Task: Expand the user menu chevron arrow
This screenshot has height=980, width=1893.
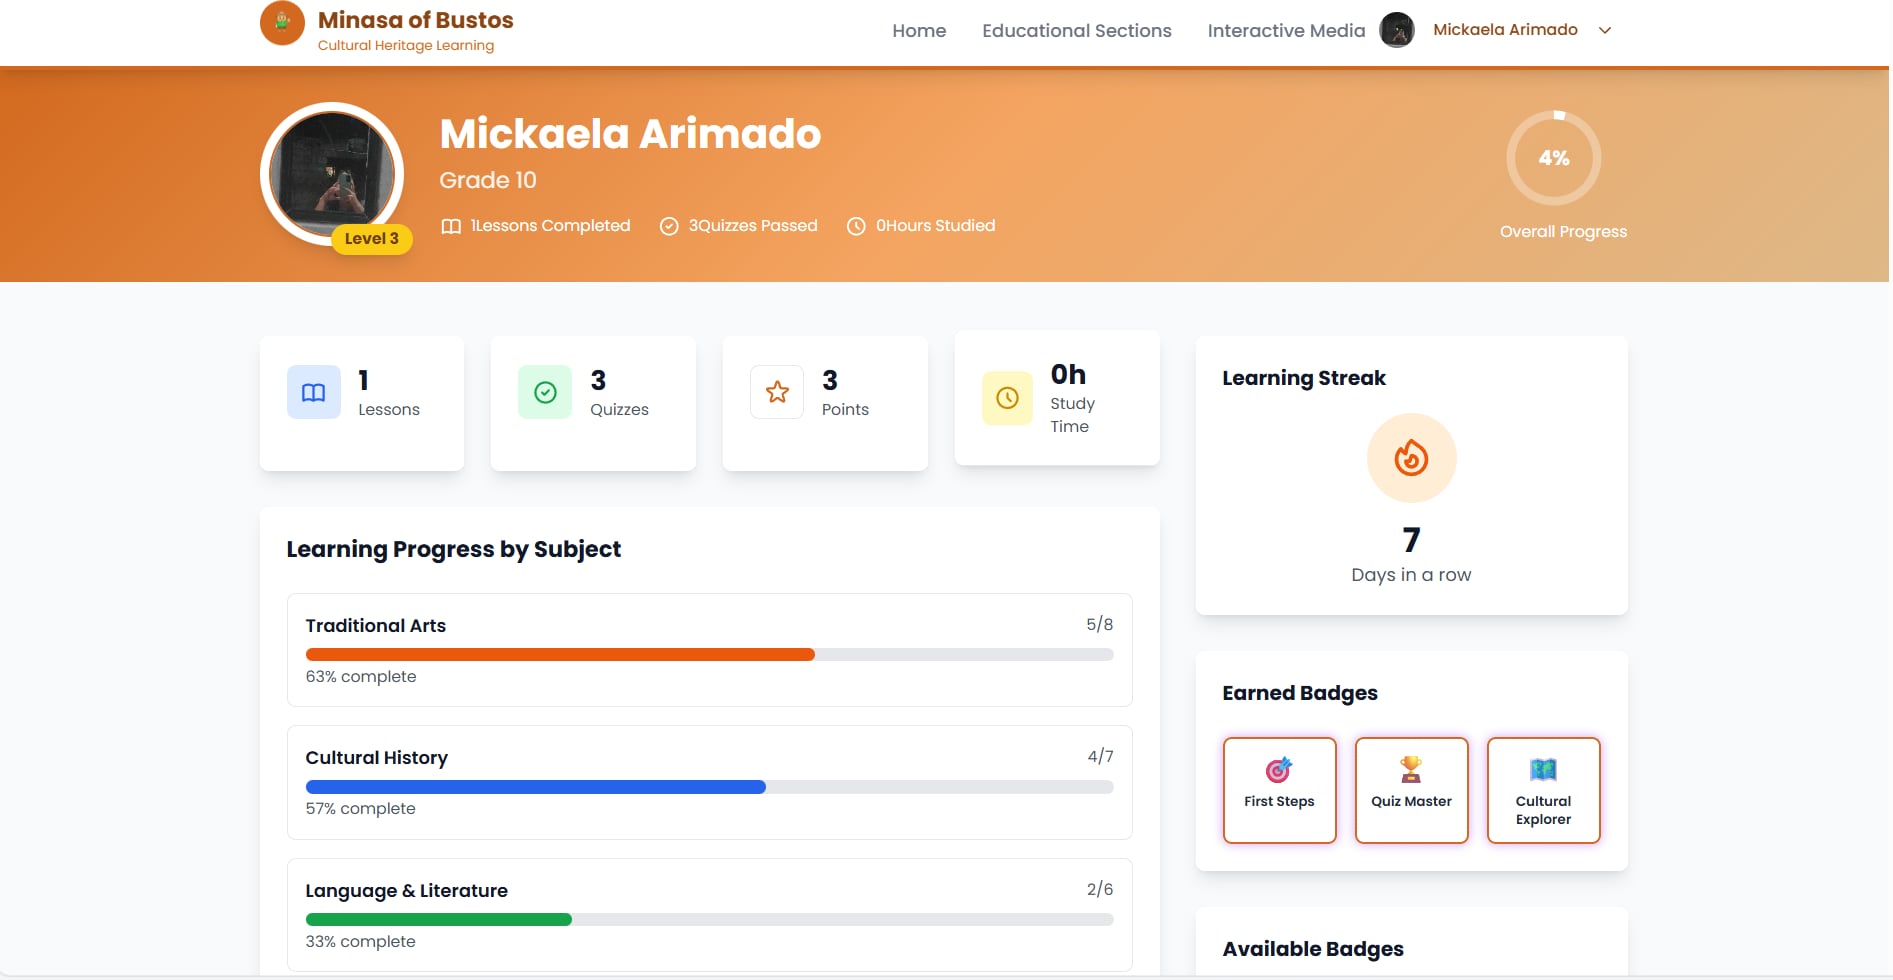Action: 1605,30
